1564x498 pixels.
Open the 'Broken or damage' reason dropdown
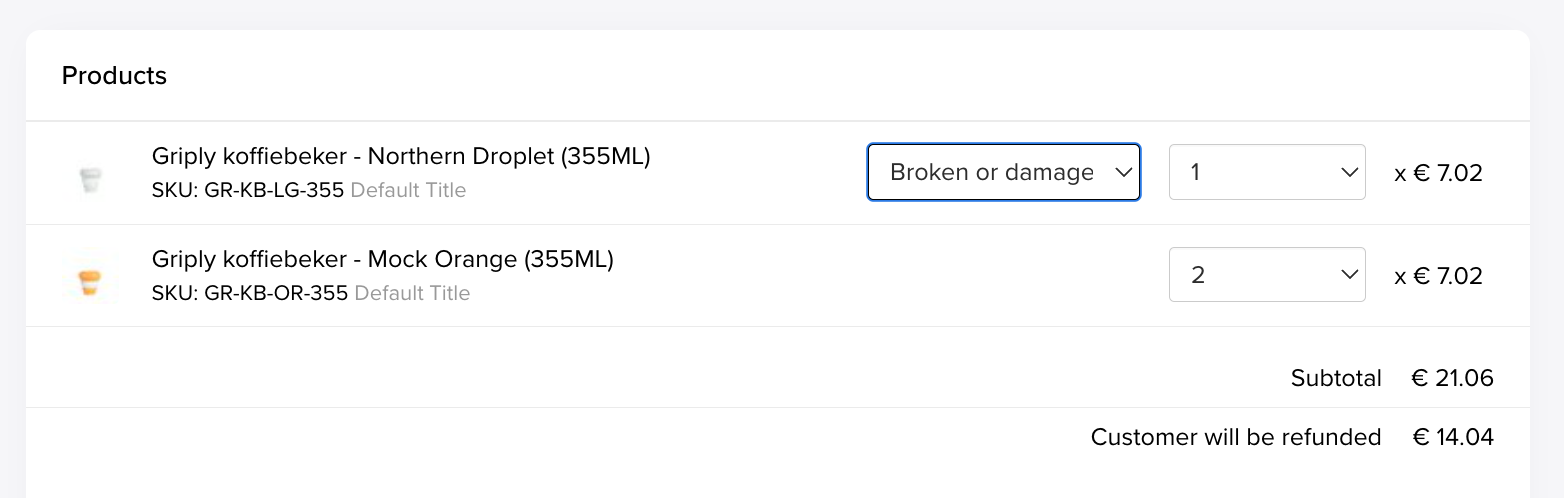(x=1003, y=172)
